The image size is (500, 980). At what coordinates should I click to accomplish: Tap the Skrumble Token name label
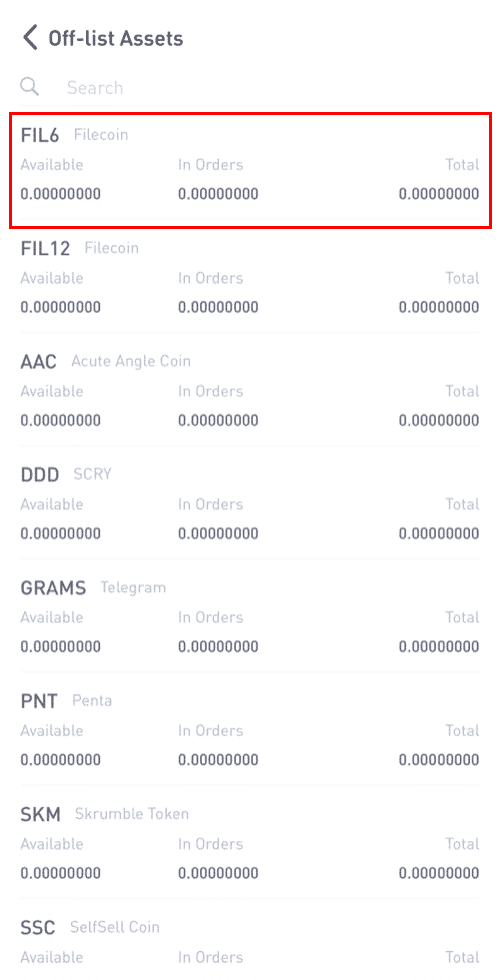point(131,814)
